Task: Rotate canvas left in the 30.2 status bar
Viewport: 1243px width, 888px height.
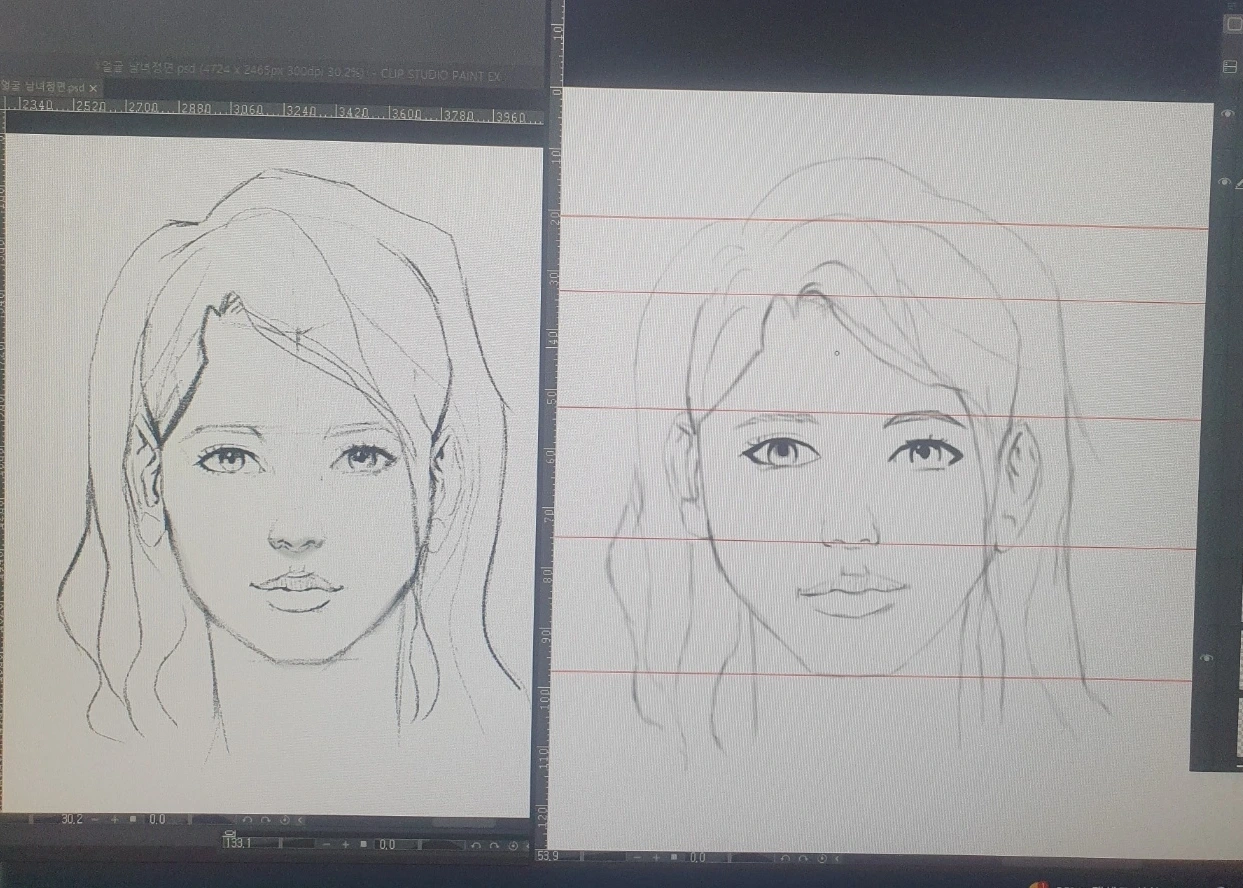Action: point(247,820)
